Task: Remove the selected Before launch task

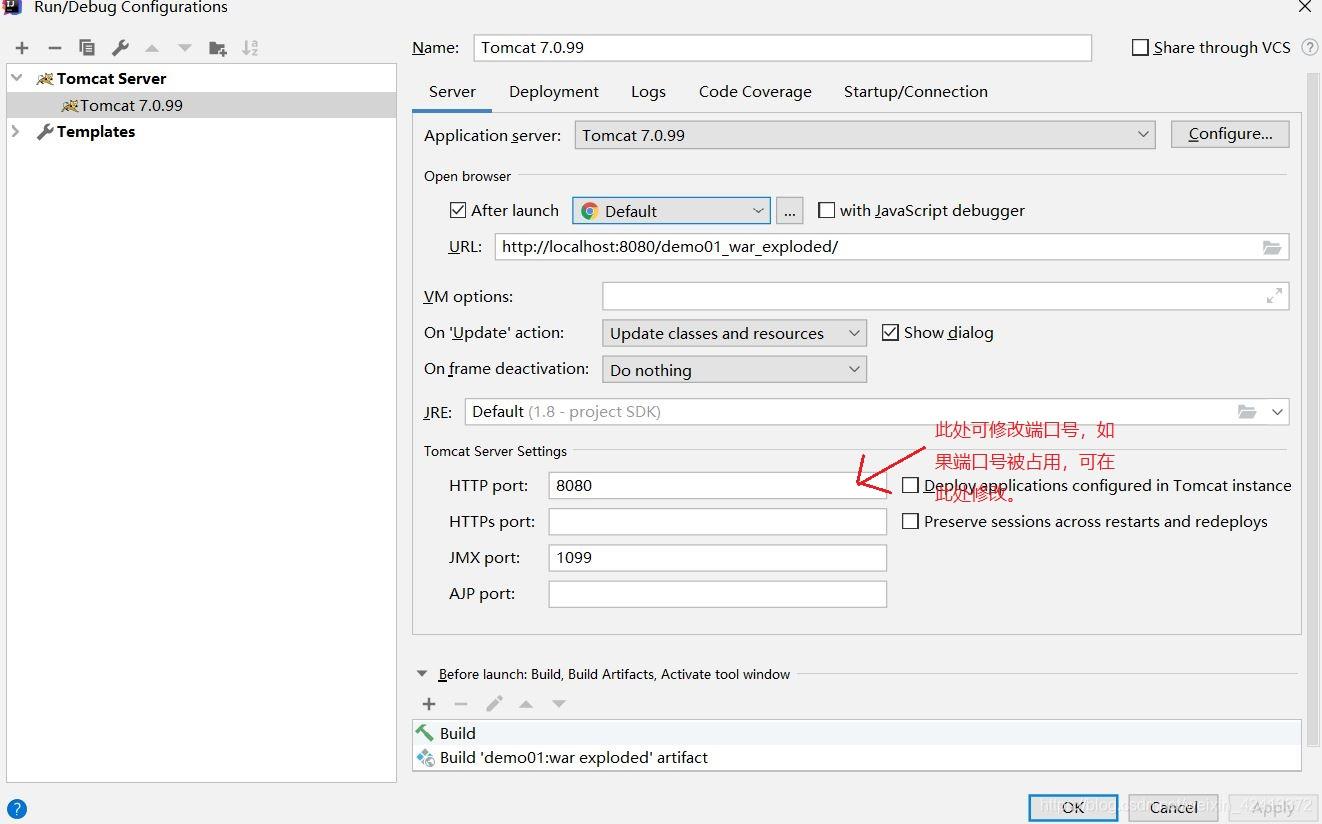Action: 461,704
